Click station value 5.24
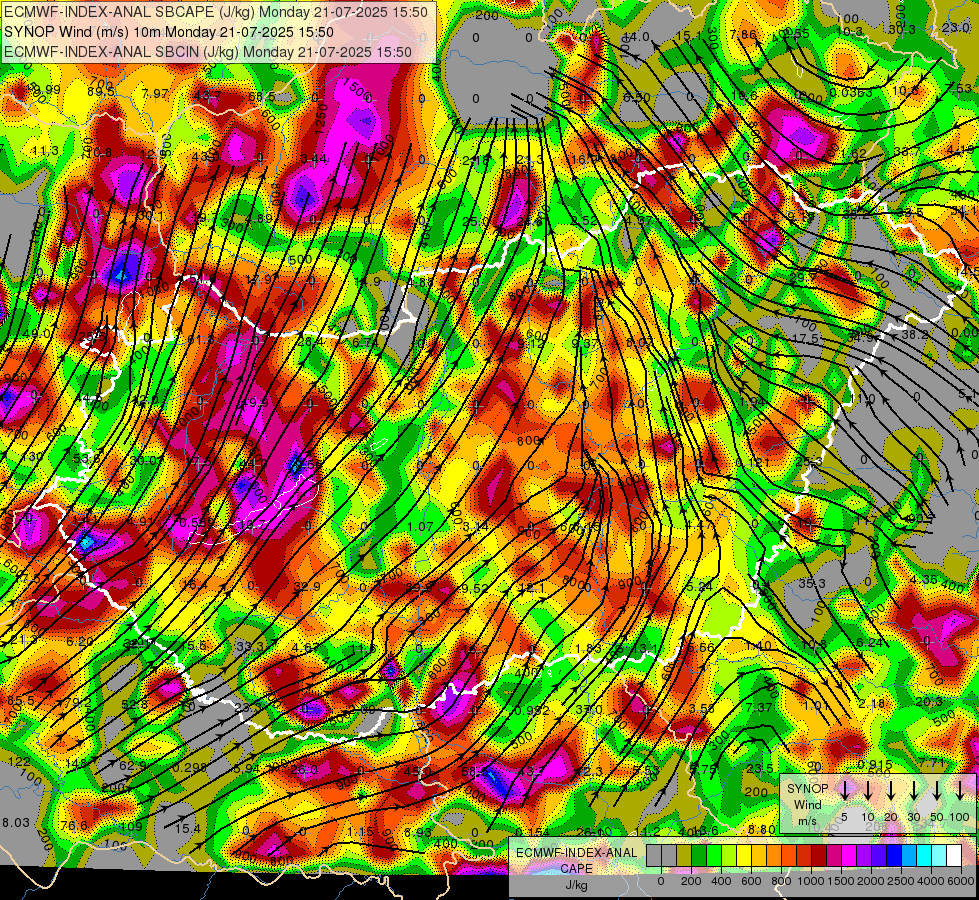The width and height of the screenshot is (979, 900). 699,586
